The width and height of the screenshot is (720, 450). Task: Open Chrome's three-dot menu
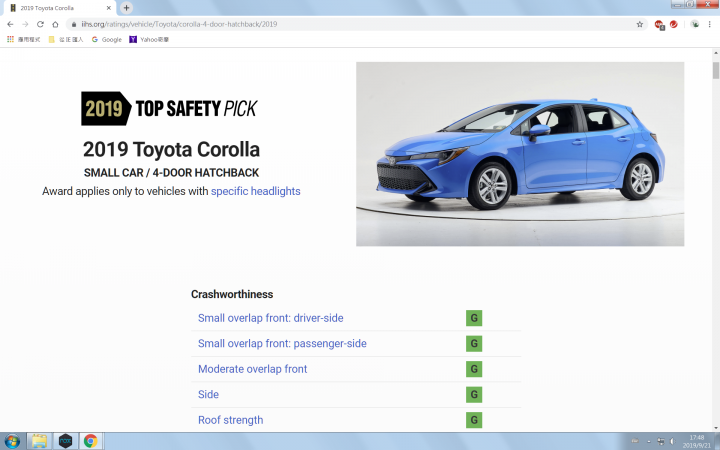709,24
